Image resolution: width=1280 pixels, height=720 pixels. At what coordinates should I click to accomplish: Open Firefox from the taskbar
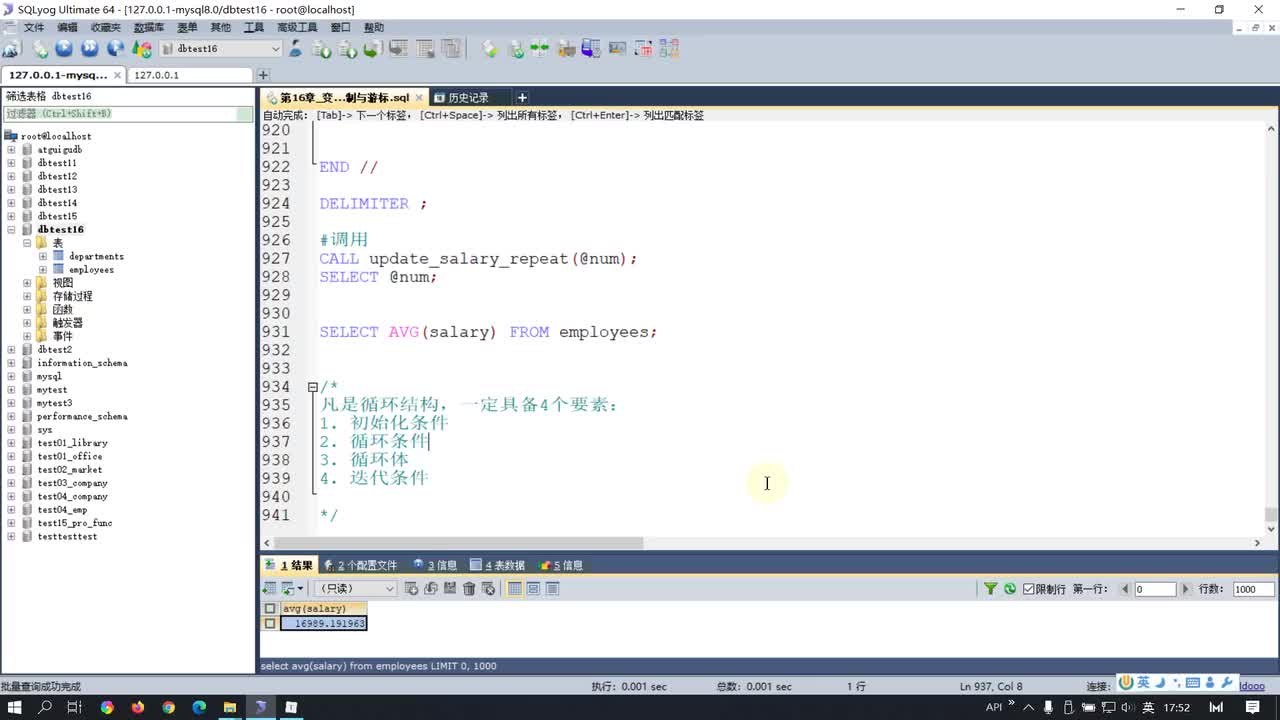pos(137,707)
